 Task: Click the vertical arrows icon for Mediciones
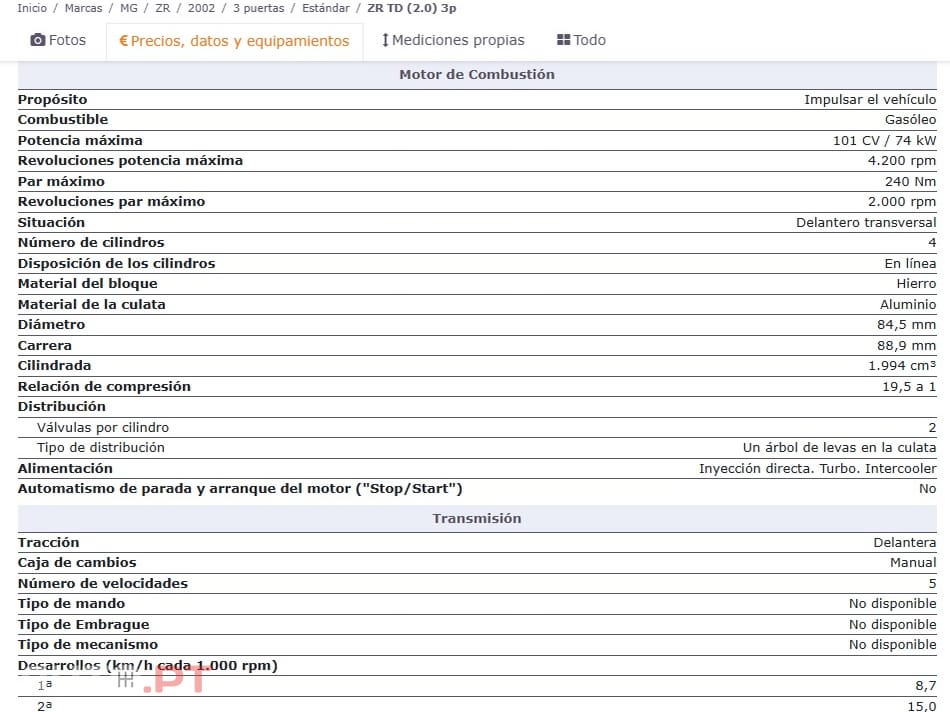[385, 40]
